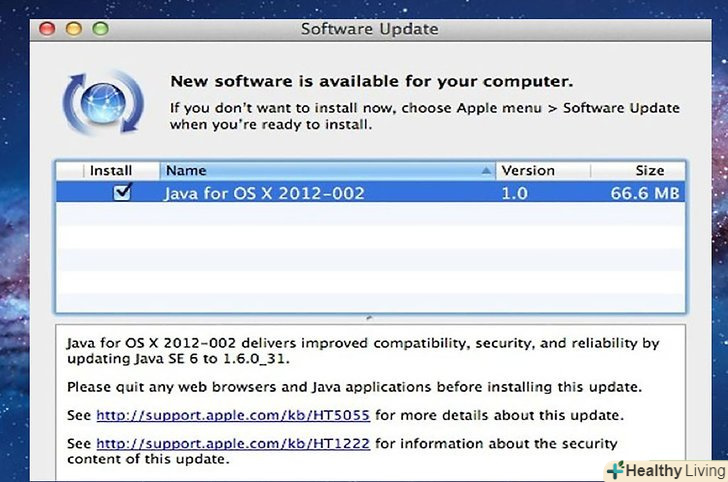728x482 pixels.
Task: Click the Healthy Living cross logo
Action: (616, 470)
